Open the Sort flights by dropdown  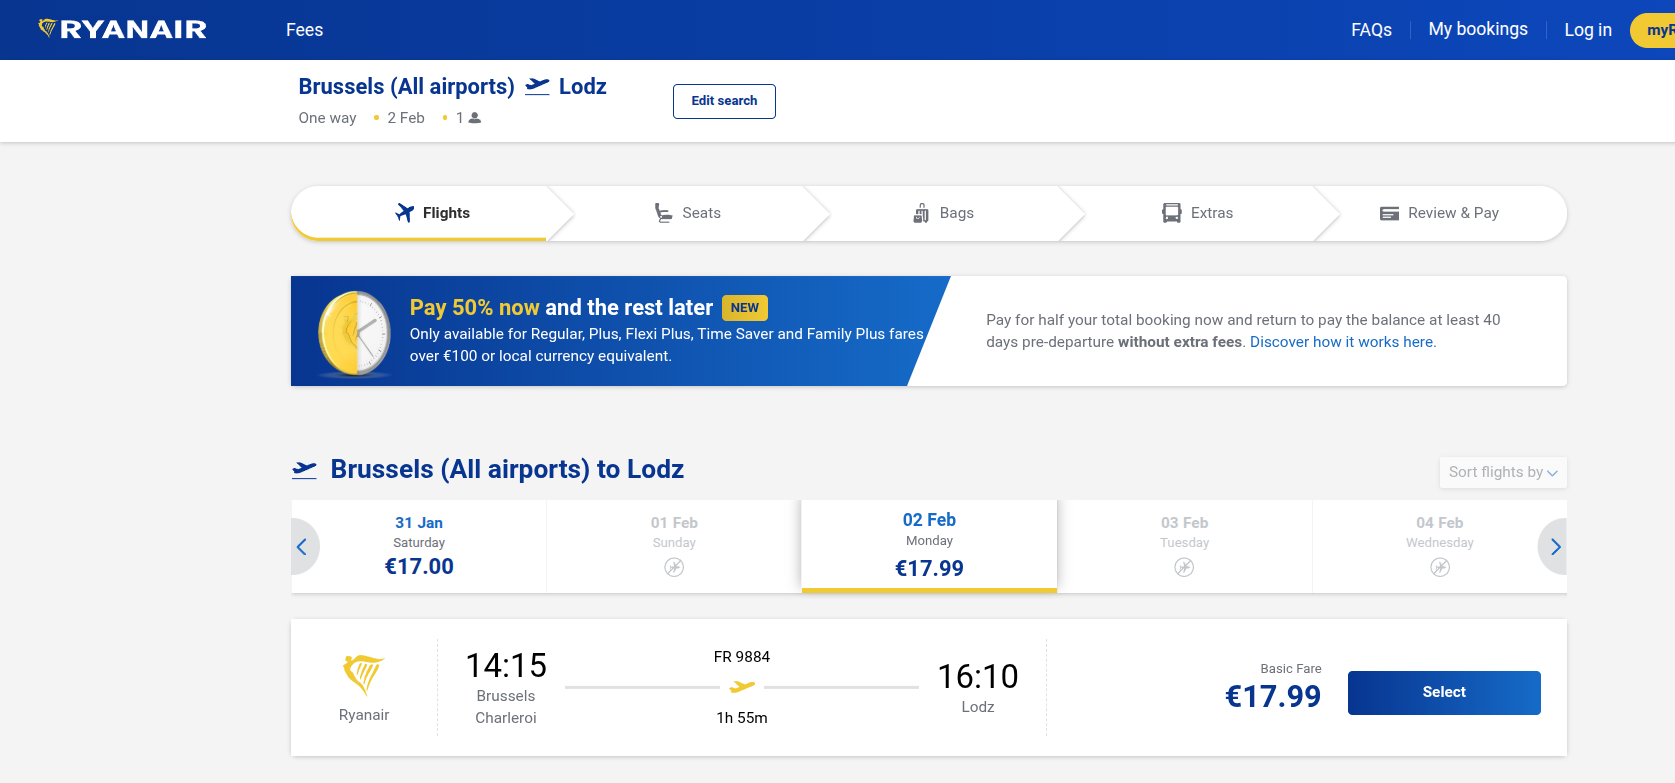[x=1502, y=472]
